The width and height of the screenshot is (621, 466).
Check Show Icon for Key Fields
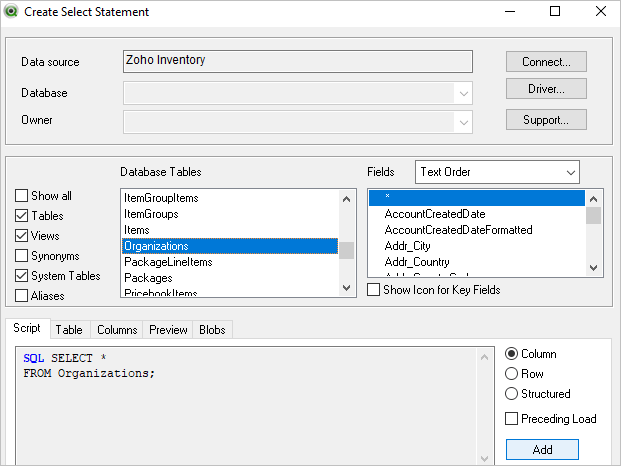(374, 290)
